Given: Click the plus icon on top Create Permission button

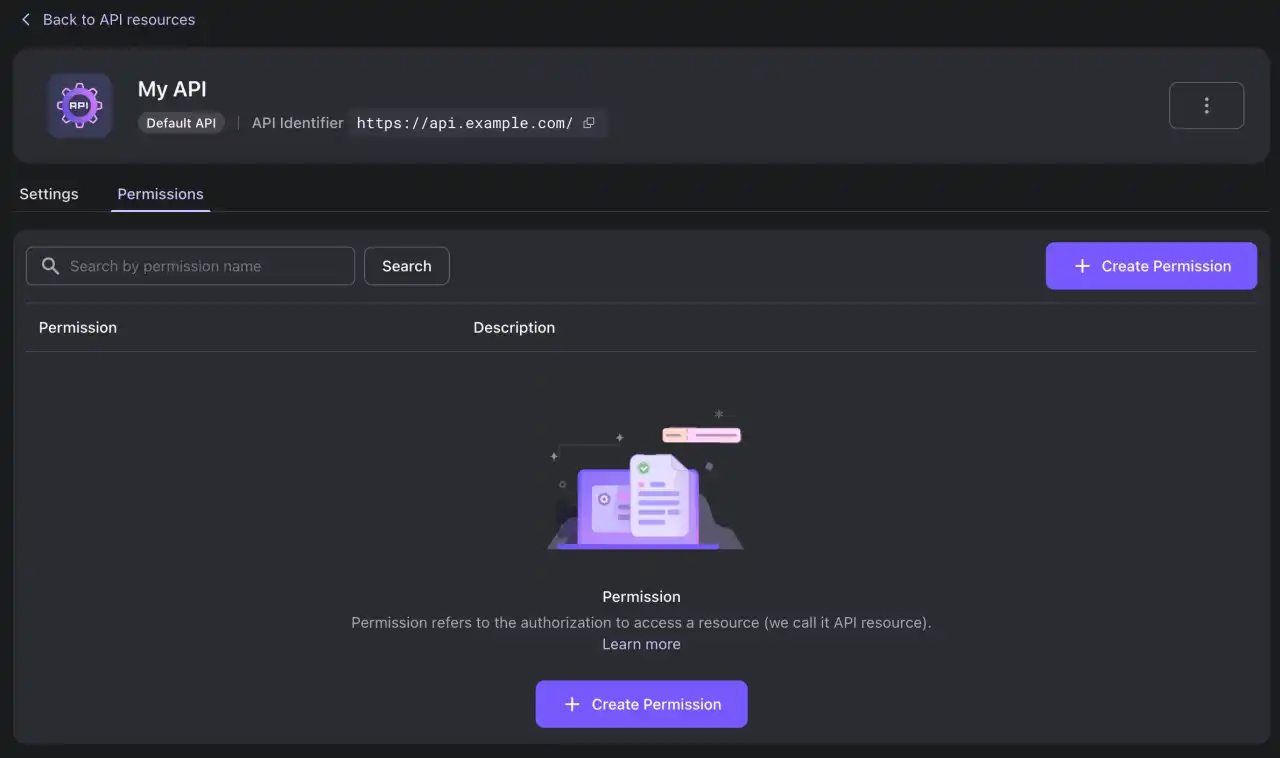Looking at the screenshot, I should (1081, 266).
